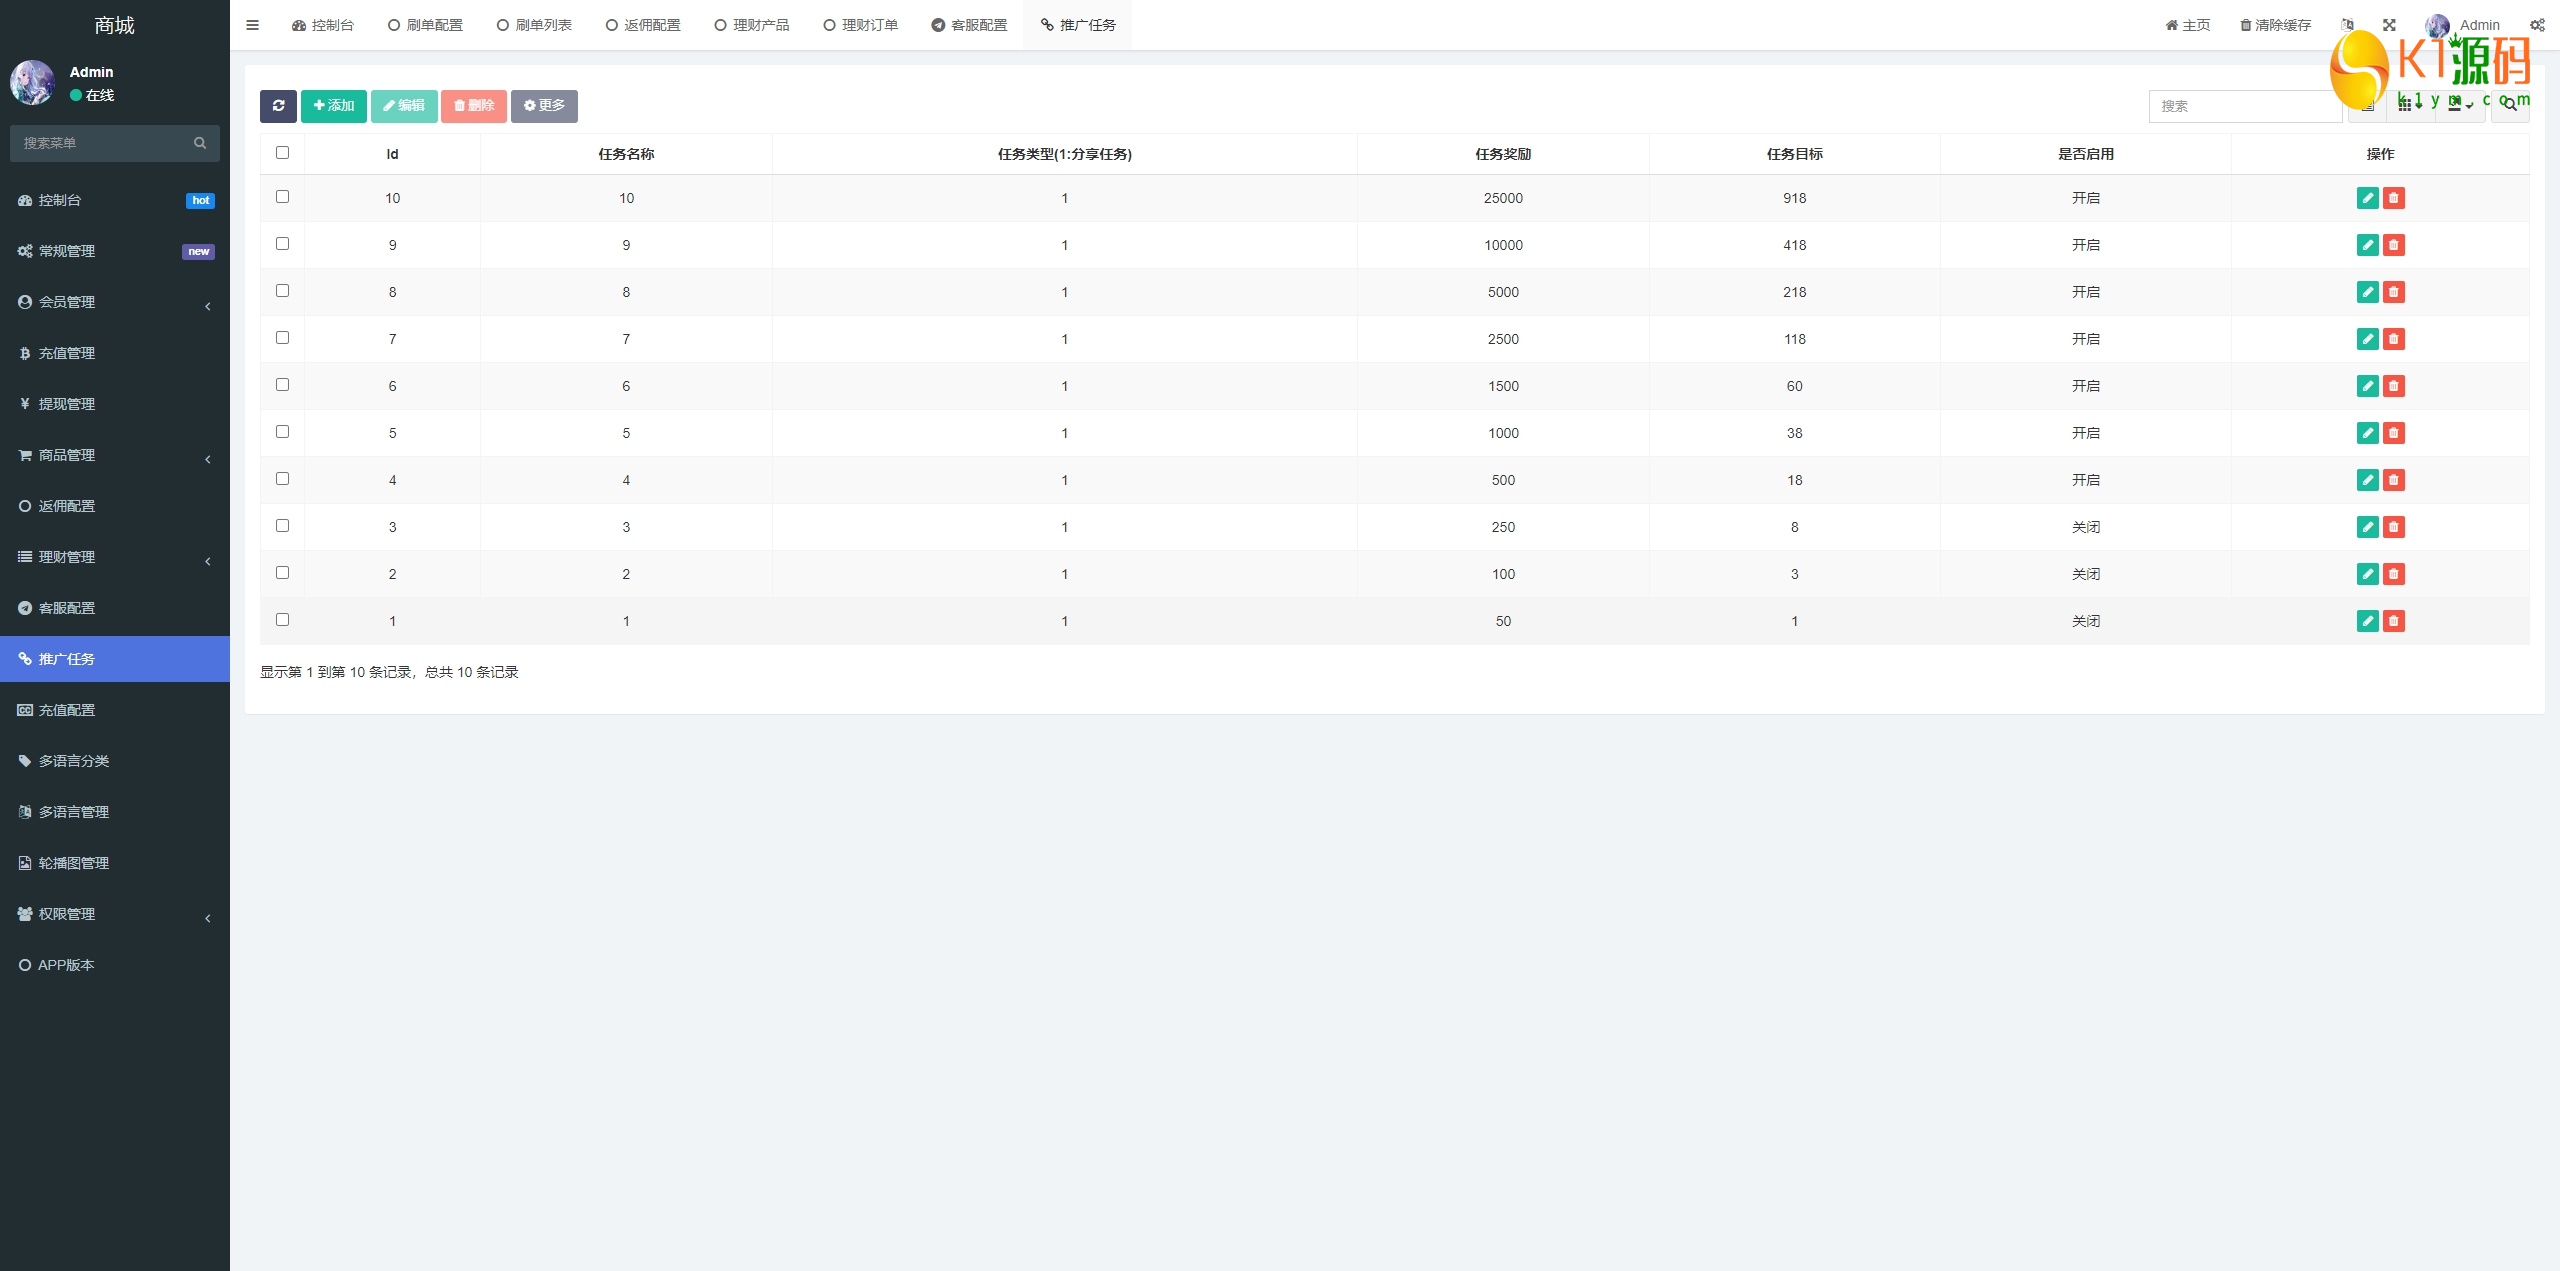
Task: Open the settings cogs icon at top right
Action: coord(2537,25)
